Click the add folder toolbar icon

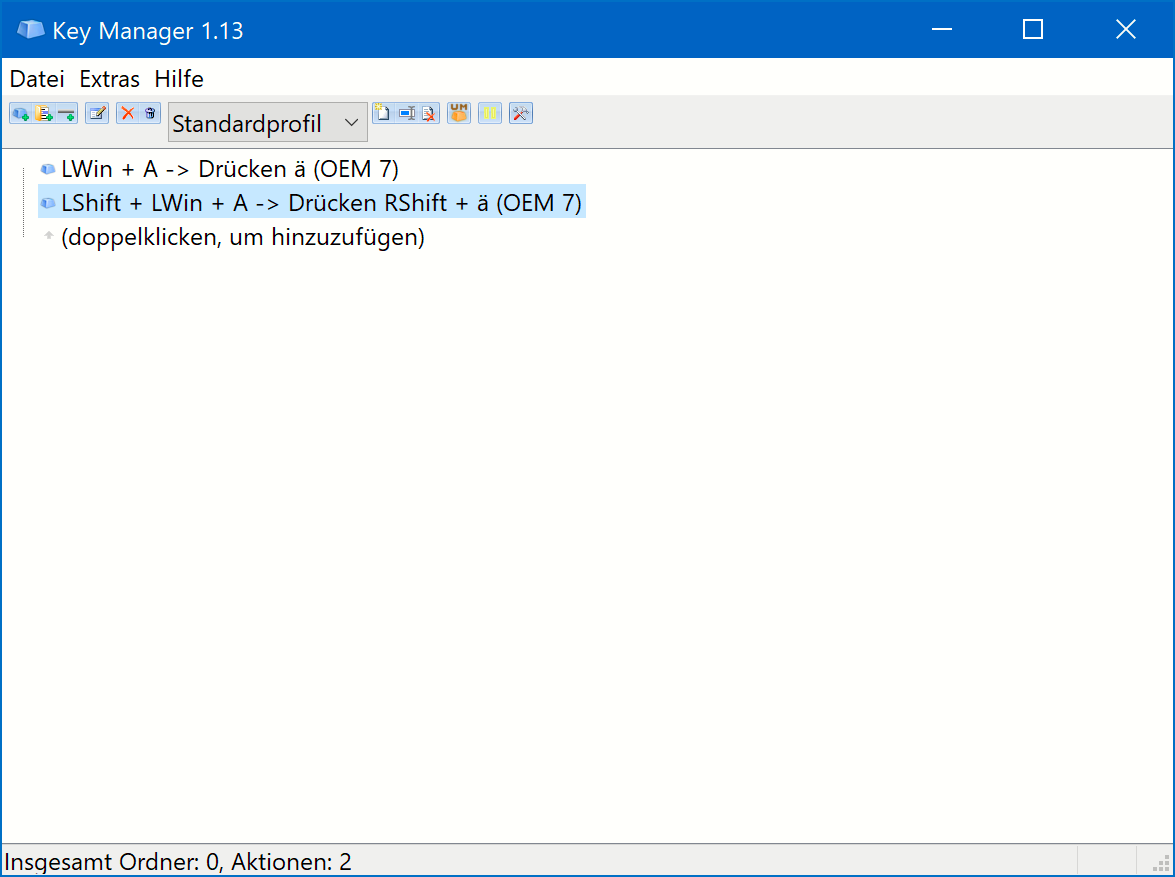coord(44,113)
